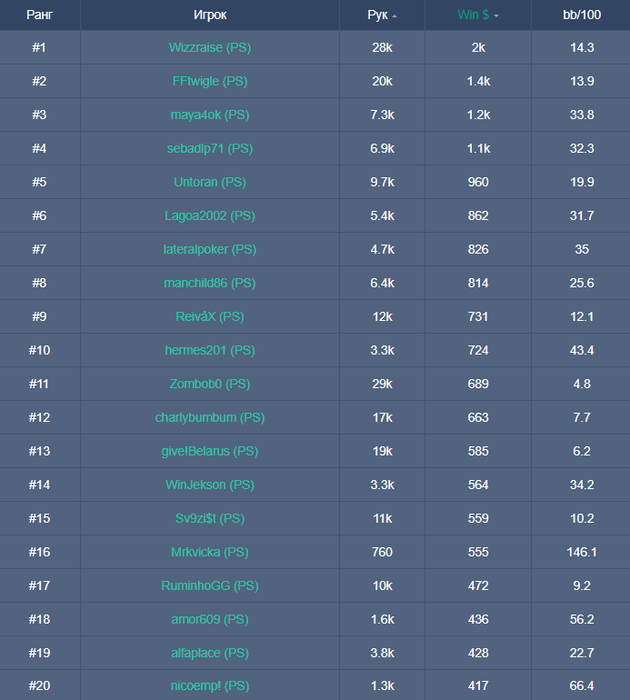This screenshot has height=700, width=630.
Task: Select the Mrkvicka (PS) player link
Action: point(210,552)
